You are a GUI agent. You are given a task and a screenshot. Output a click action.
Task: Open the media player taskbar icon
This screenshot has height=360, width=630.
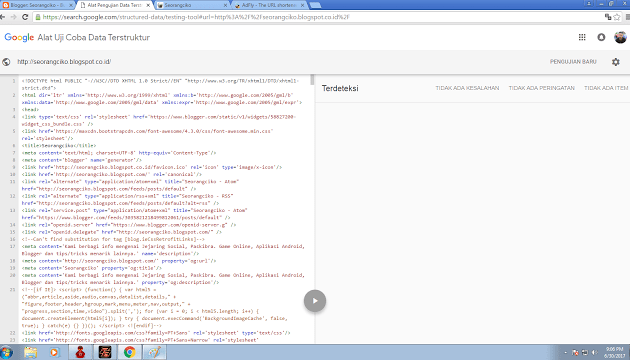point(54,352)
